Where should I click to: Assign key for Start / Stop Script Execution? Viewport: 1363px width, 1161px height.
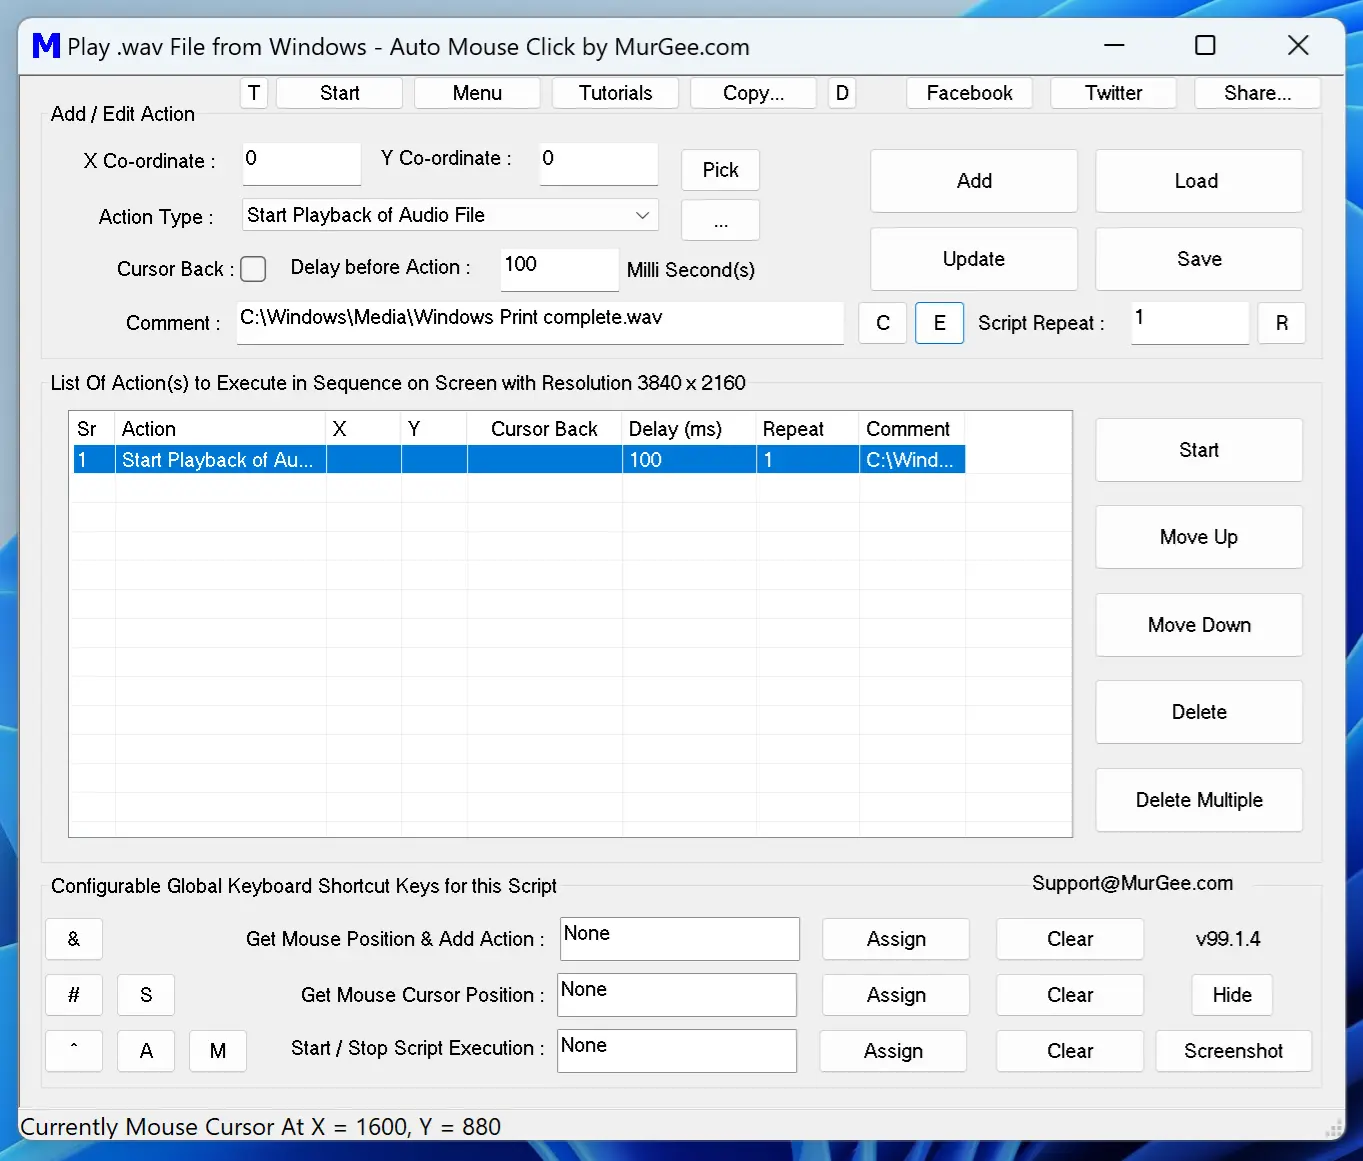893,1051
